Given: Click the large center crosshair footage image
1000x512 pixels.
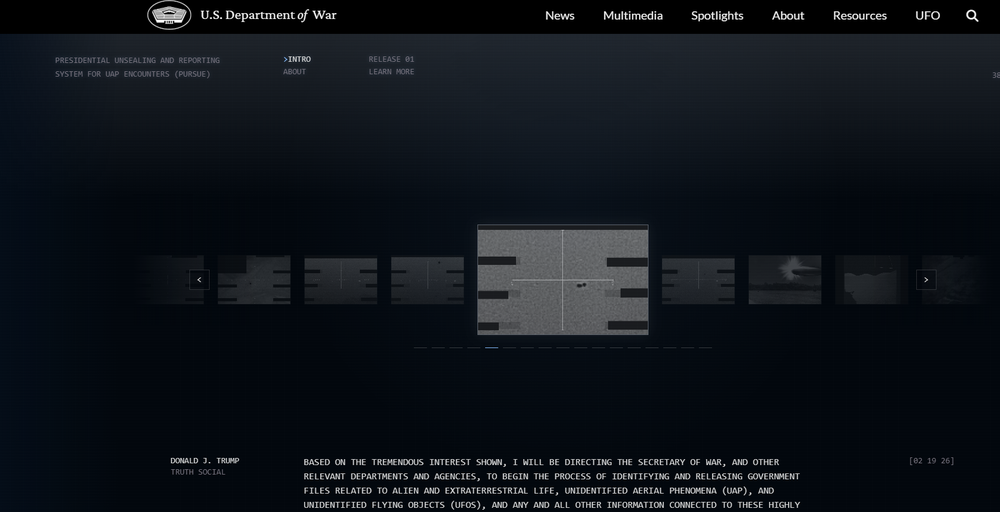Looking at the screenshot, I should pyautogui.click(x=562, y=279).
